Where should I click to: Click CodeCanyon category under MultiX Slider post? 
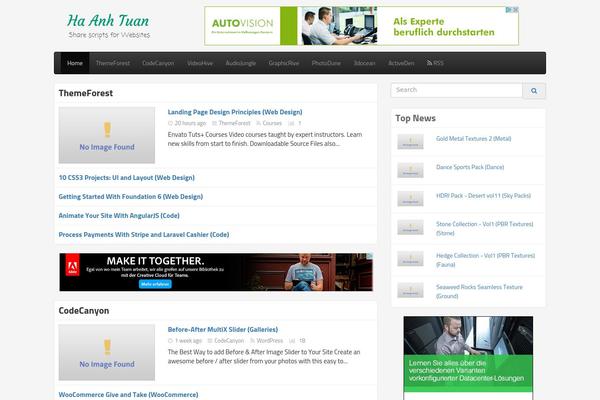click(229, 341)
